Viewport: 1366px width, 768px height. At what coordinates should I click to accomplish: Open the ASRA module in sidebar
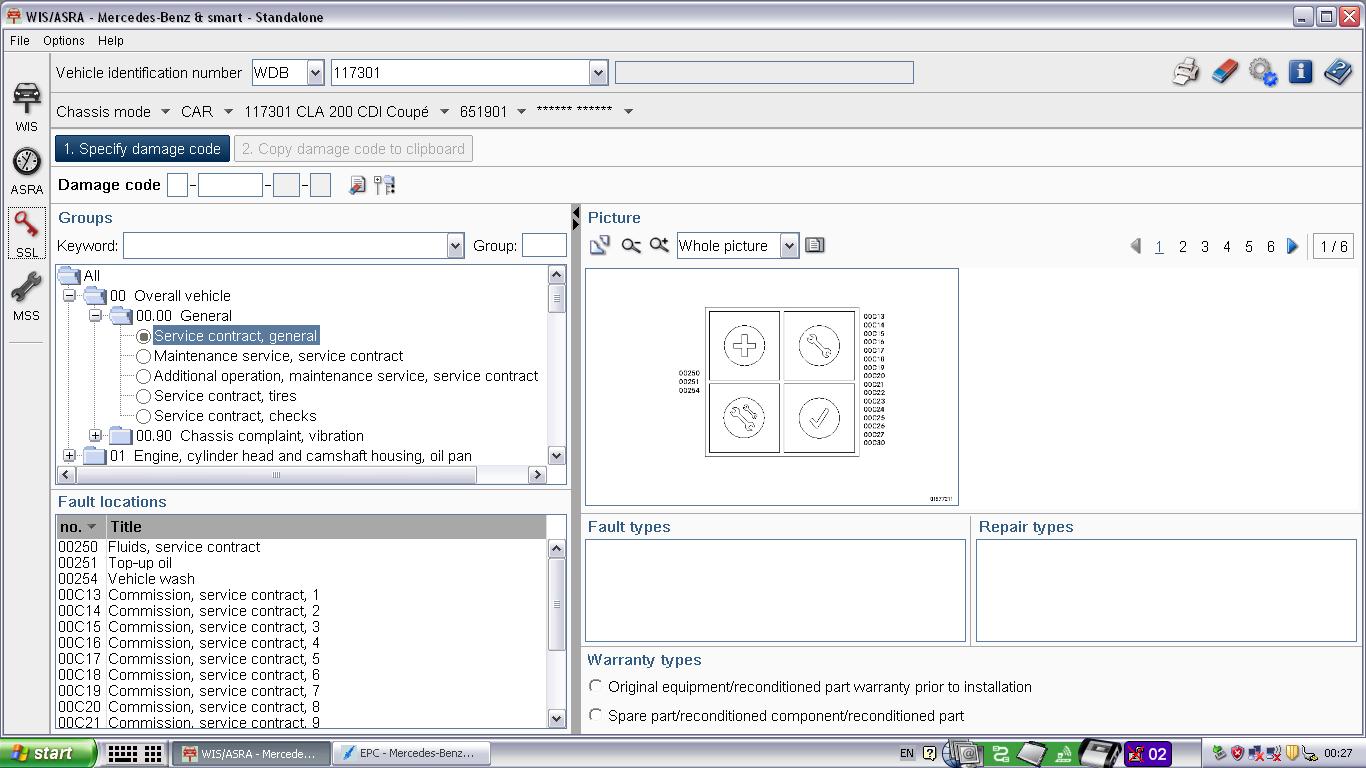(x=27, y=171)
